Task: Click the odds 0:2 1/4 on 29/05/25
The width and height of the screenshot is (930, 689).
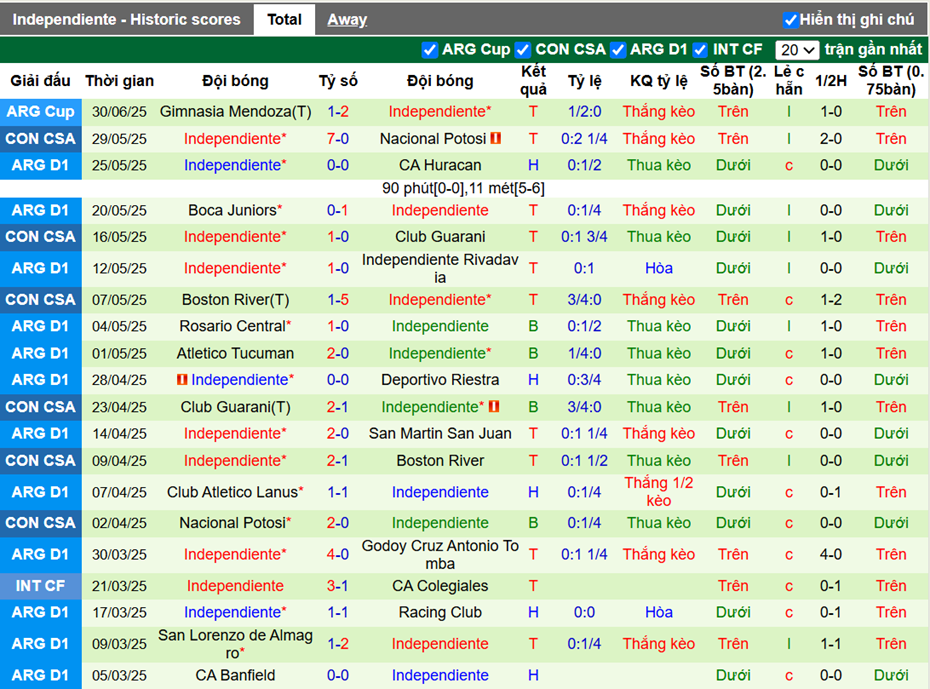Action: tap(584, 139)
